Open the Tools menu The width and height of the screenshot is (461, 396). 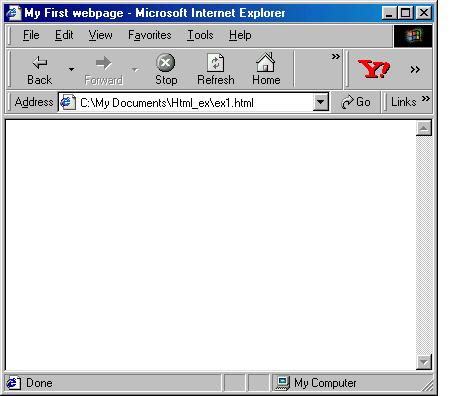[x=200, y=35]
